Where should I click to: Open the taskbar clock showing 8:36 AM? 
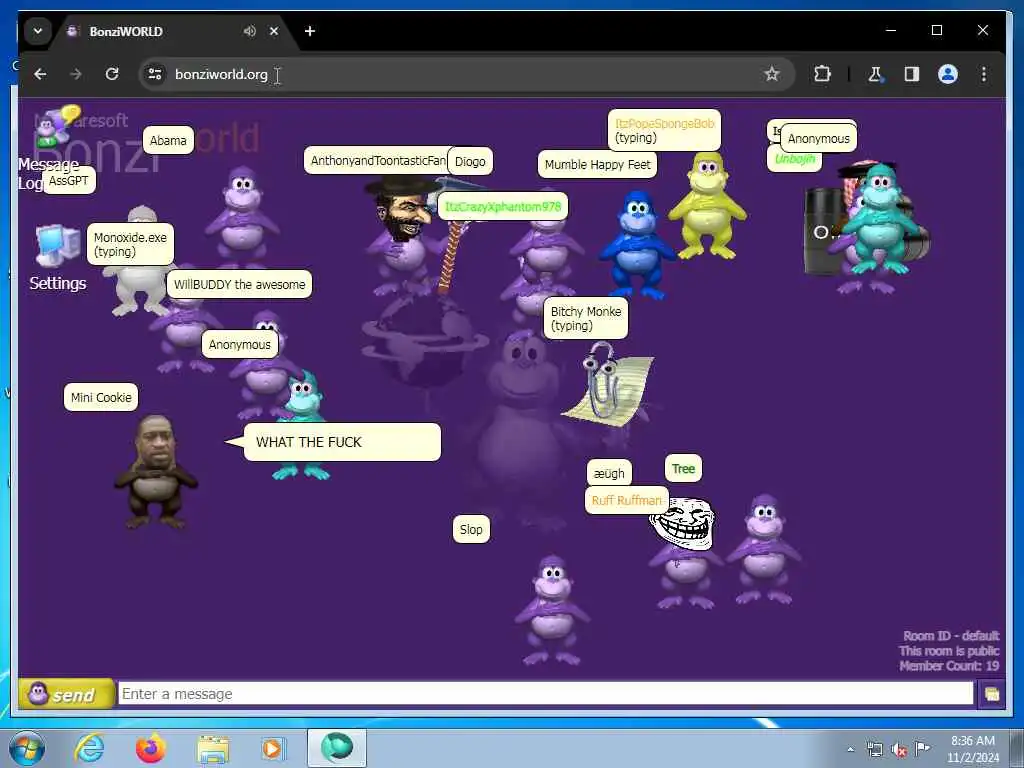(973, 749)
